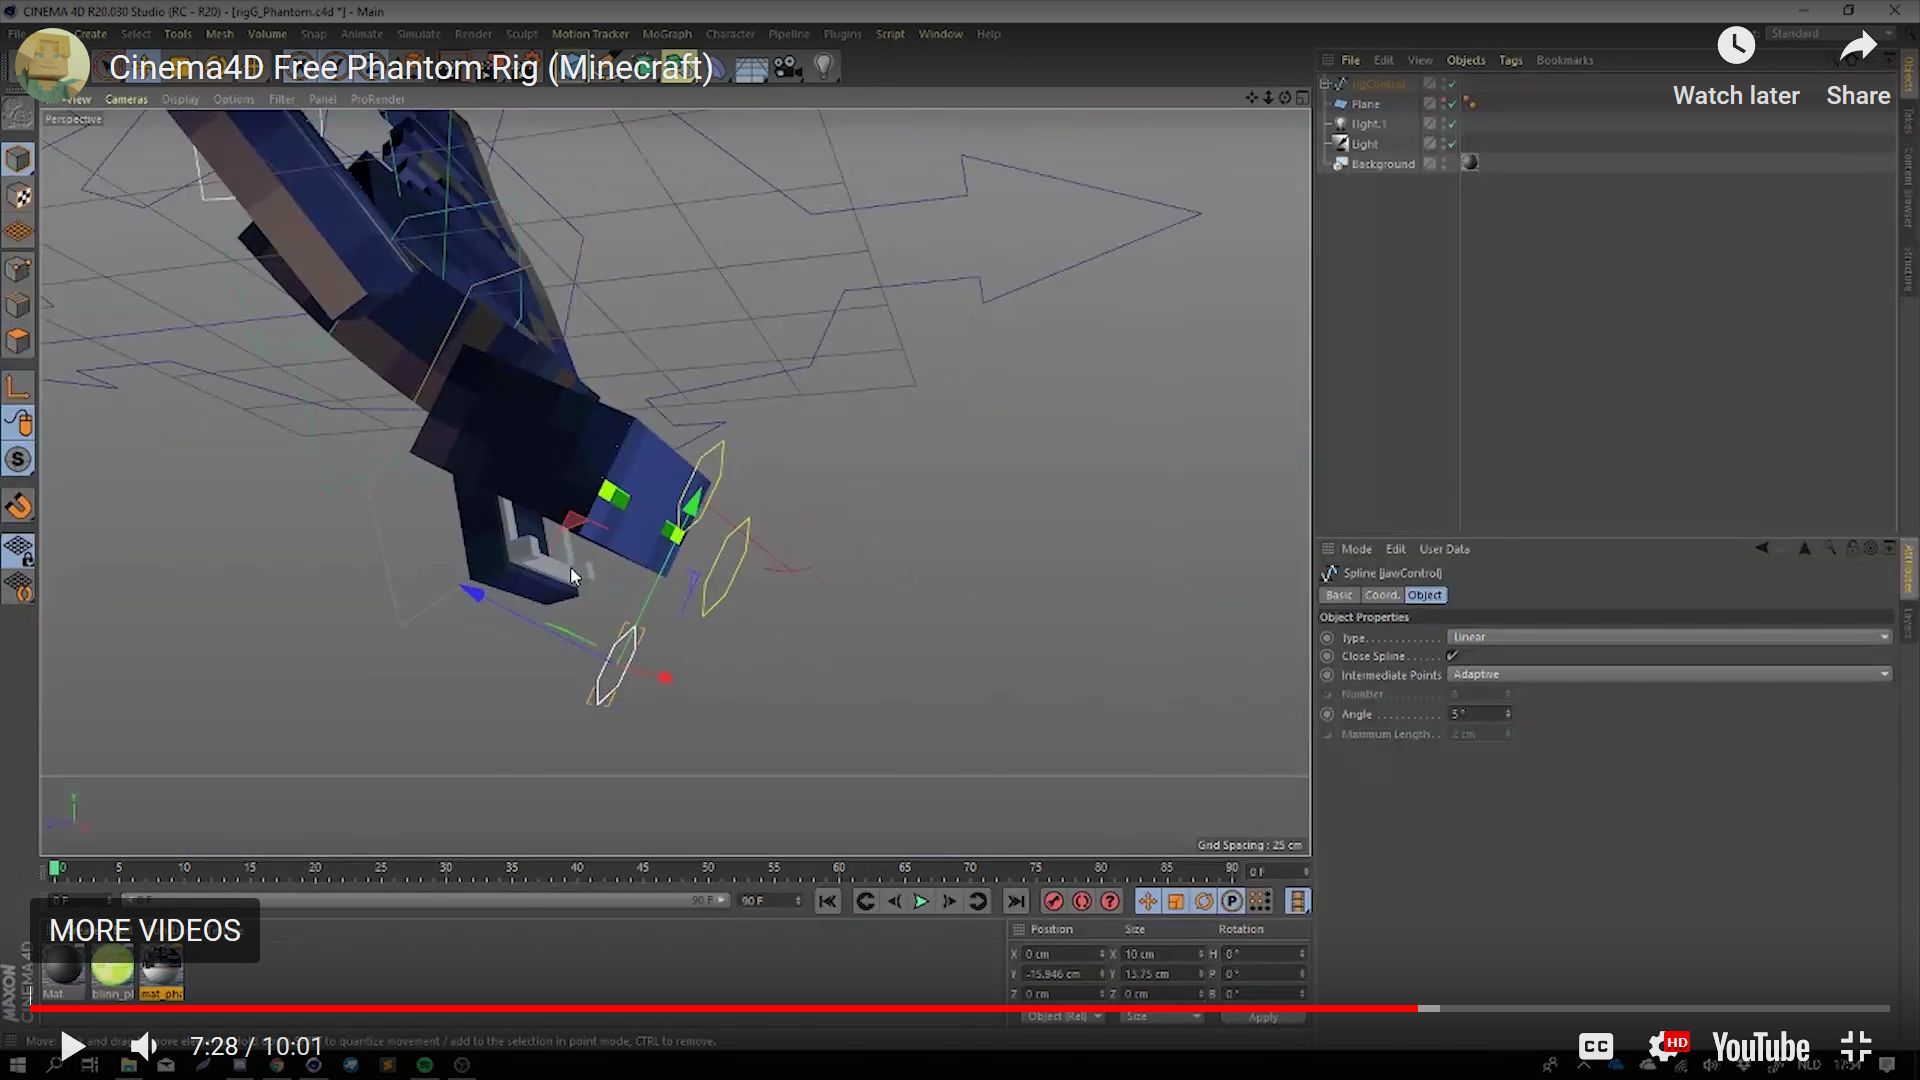
Task: Go to previous key button
Action: [x=866, y=902]
